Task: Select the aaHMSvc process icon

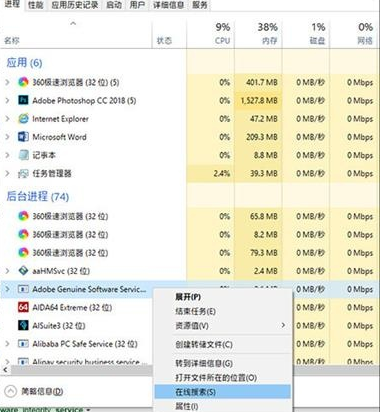Action: pos(23,271)
